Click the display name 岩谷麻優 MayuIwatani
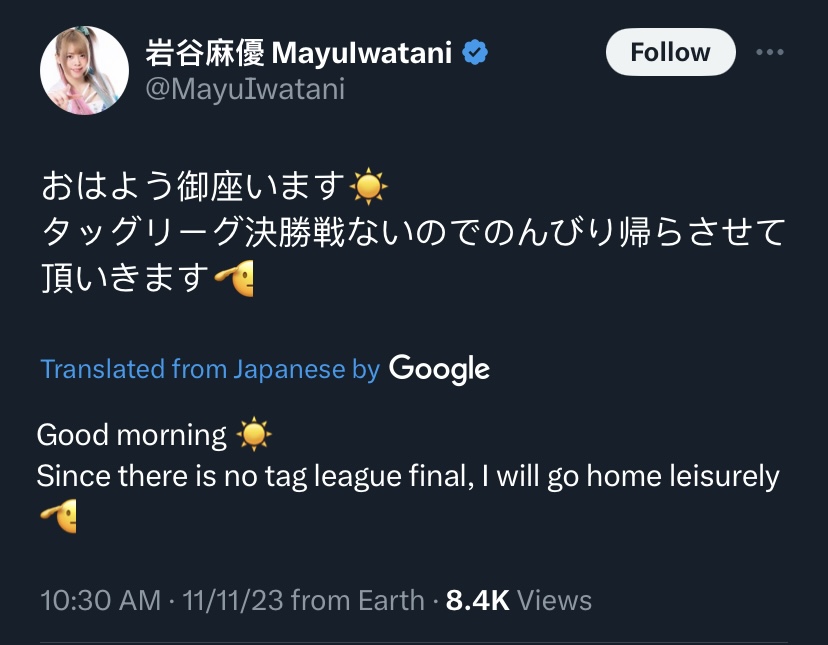This screenshot has height=645, width=828. tap(299, 53)
